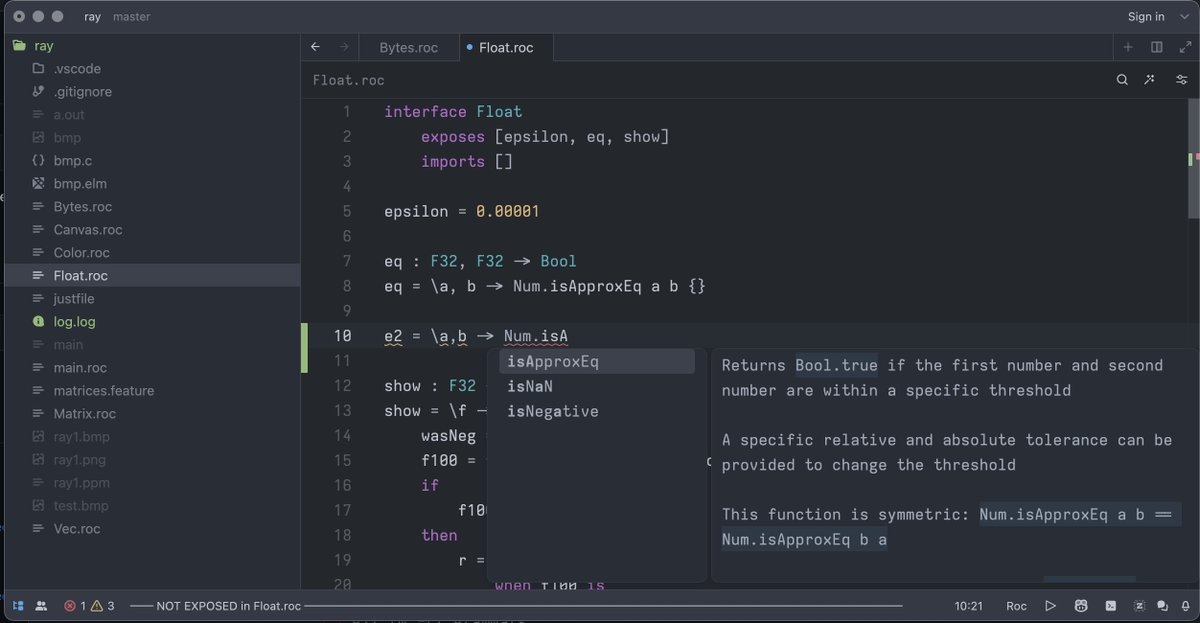Viewport: 1200px width, 623px height.
Task: Select Float.roc in the file tree
Action: tap(150, 275)
